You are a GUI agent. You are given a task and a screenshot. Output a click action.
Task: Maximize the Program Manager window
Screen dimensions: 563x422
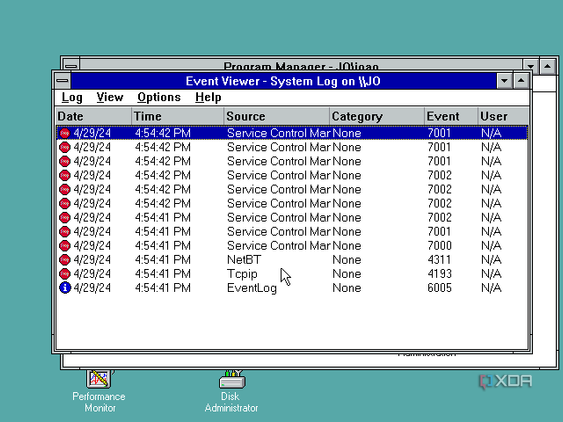[x=548, y=66]
